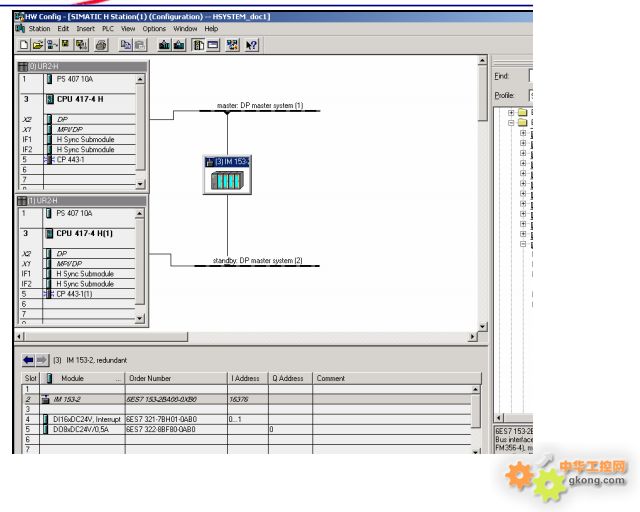The image size is (640, 512).
Task: Click rack (1) UR2-H scroll-down arrow
Action: (140, 318)
